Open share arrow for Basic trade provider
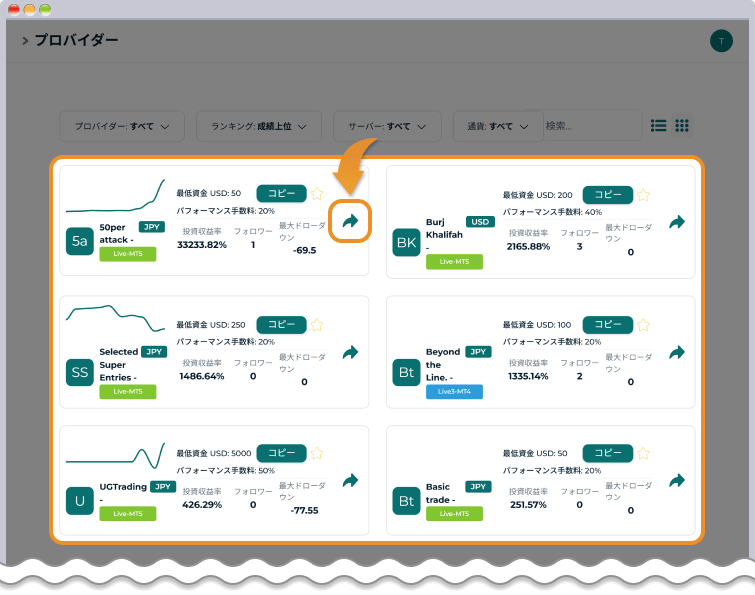The height and width of the screenshot is (595, 755). tap(677, 480)
